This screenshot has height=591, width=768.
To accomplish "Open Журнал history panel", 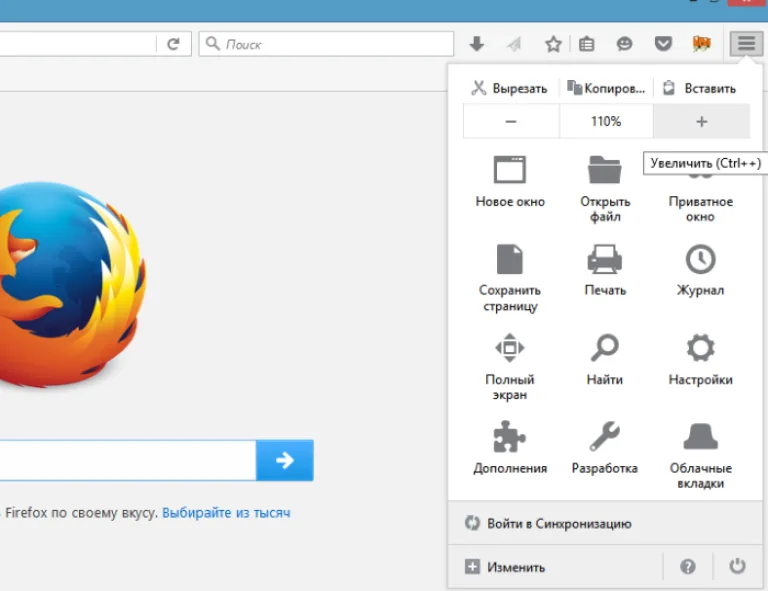I will click(700, 270).
